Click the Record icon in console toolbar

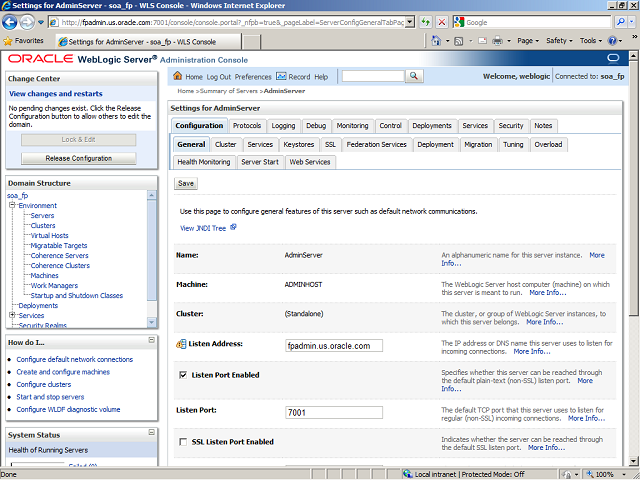tap(281, 76)
